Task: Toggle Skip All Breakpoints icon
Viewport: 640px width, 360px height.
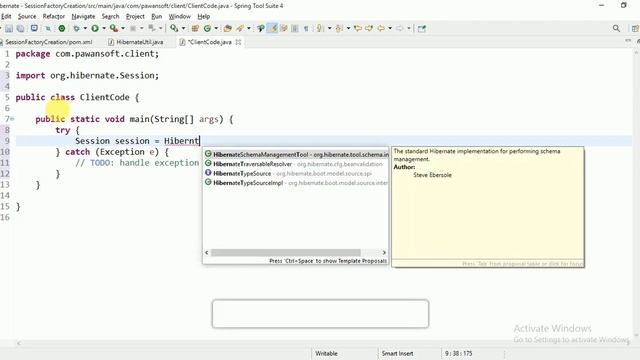Action: coord(48,28)
